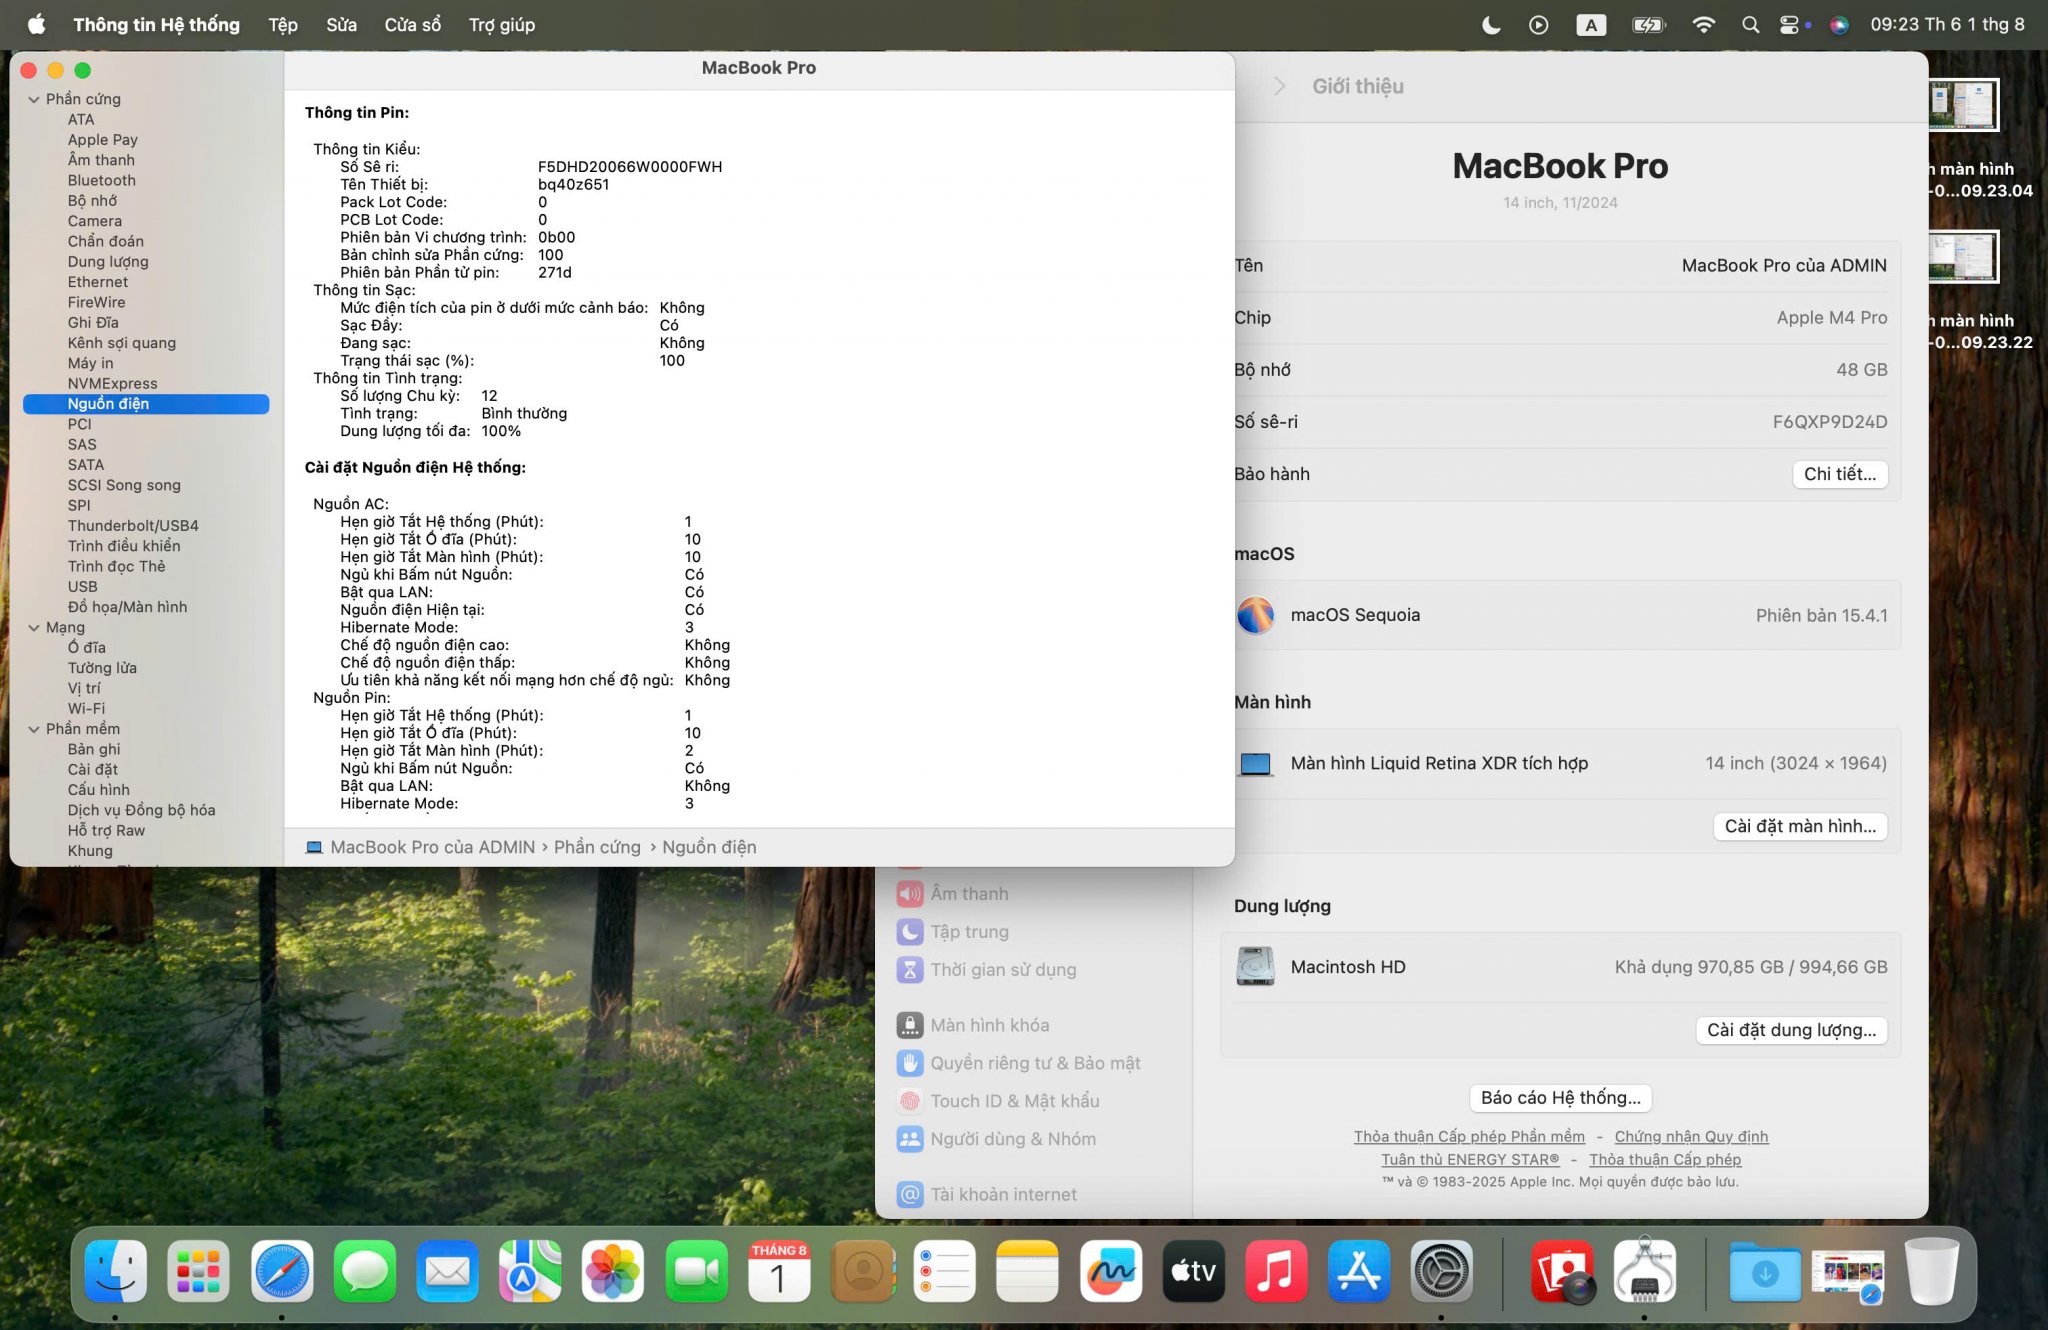The image size is (2048, 1330).
Task: Open Photo Booth in Dock
Action: tap(1562, 1271)
